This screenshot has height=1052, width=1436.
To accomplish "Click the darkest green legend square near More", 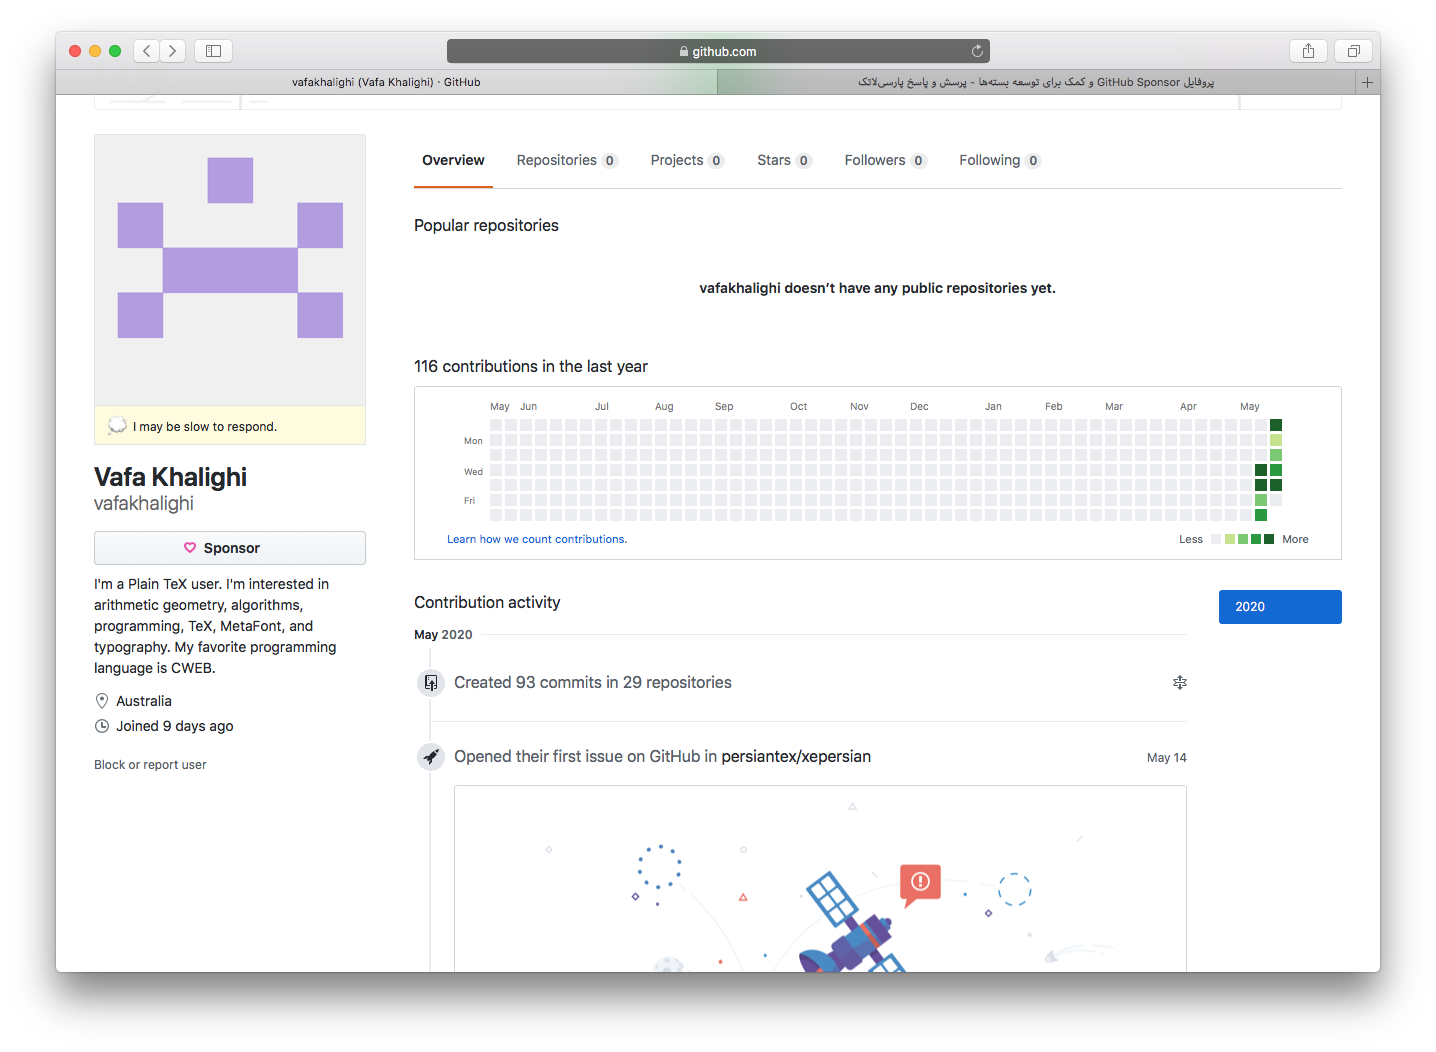I will pos(1269,539).
